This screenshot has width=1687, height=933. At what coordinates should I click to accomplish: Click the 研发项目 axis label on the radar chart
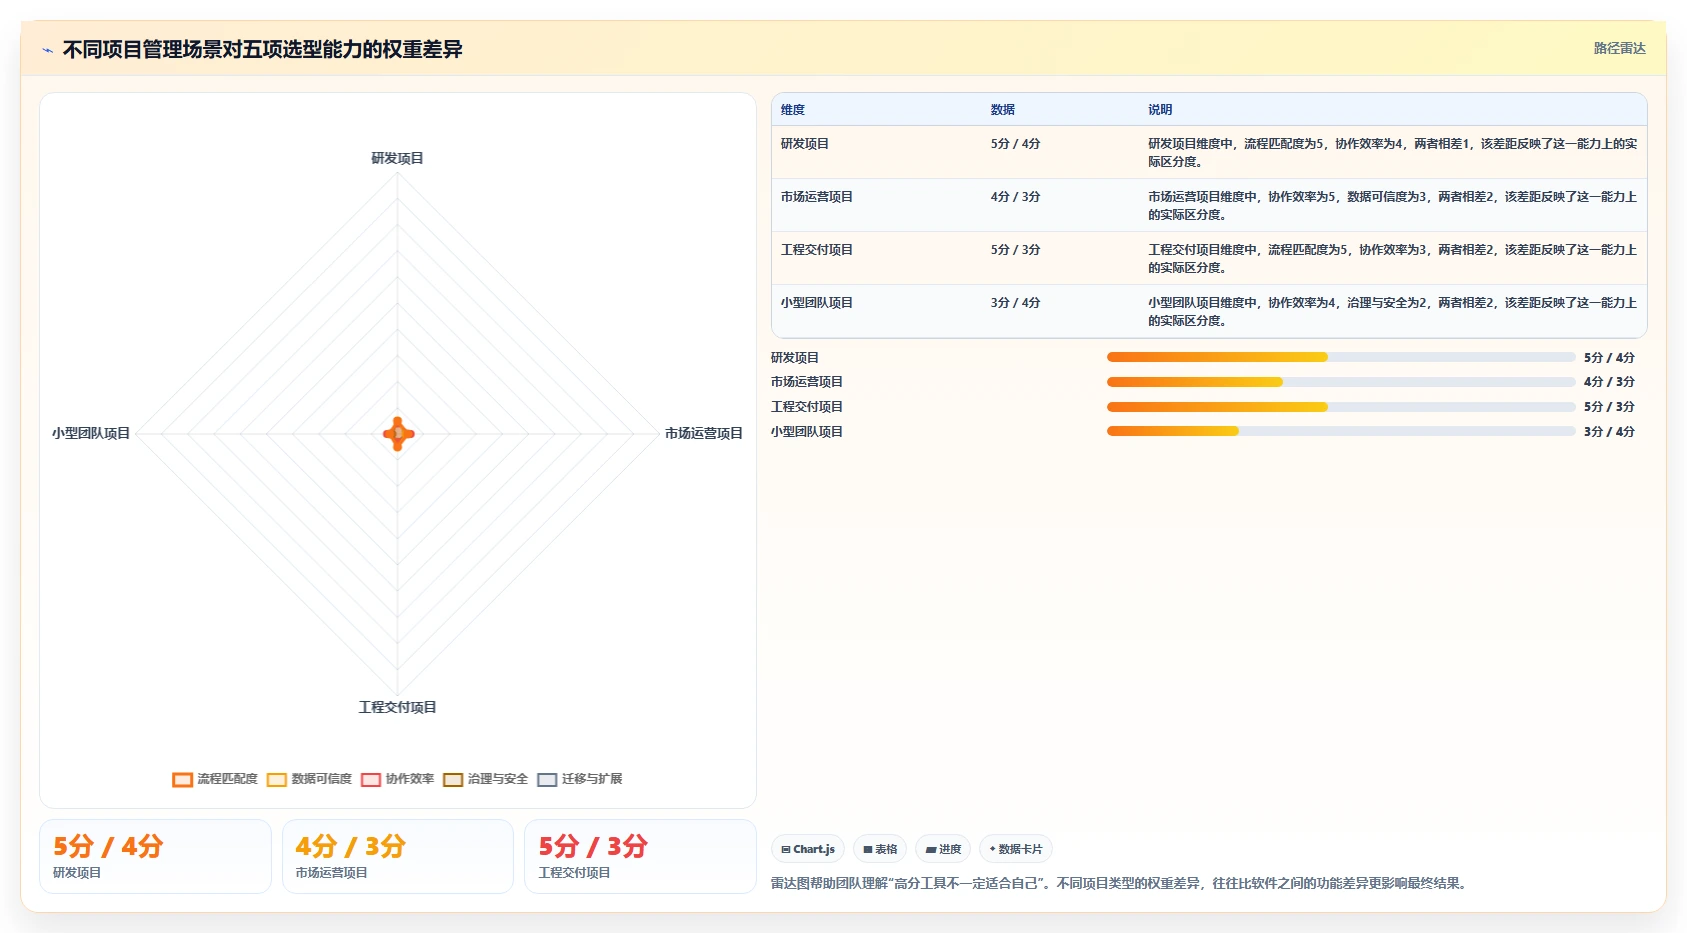coord(397,158)
